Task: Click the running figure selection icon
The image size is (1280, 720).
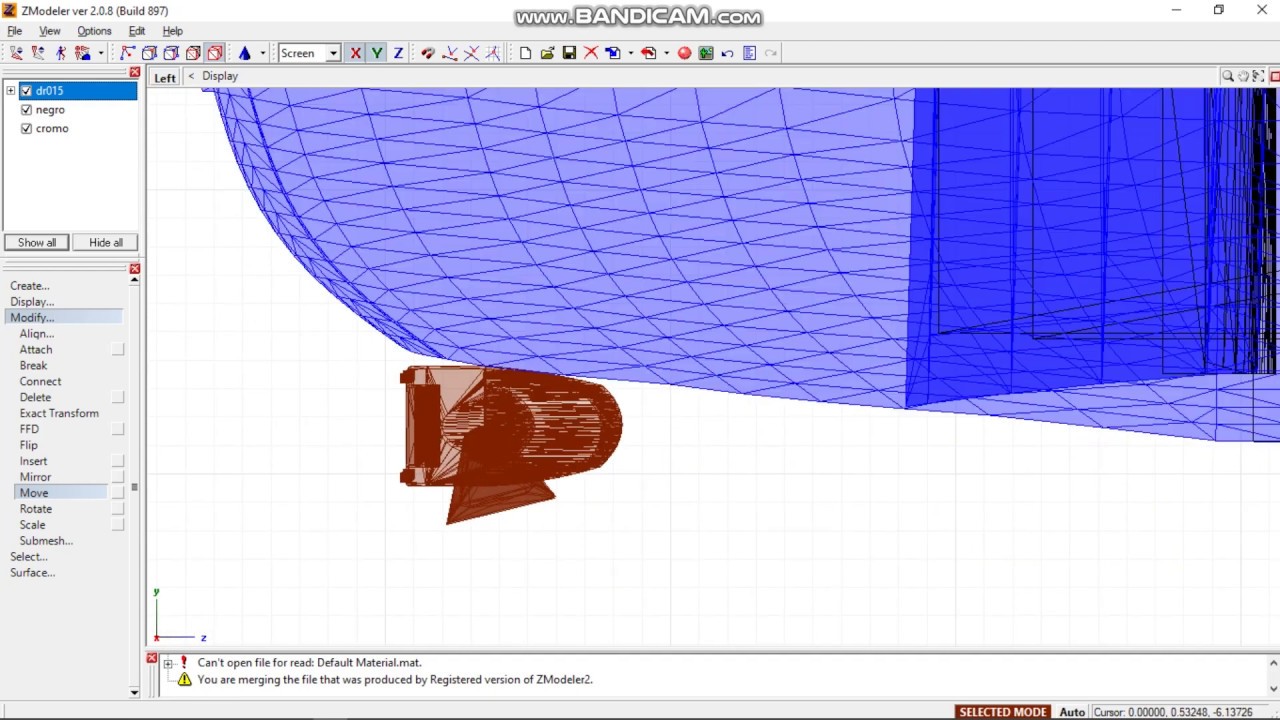Action: pyautogui.click(x=60, y=53)
